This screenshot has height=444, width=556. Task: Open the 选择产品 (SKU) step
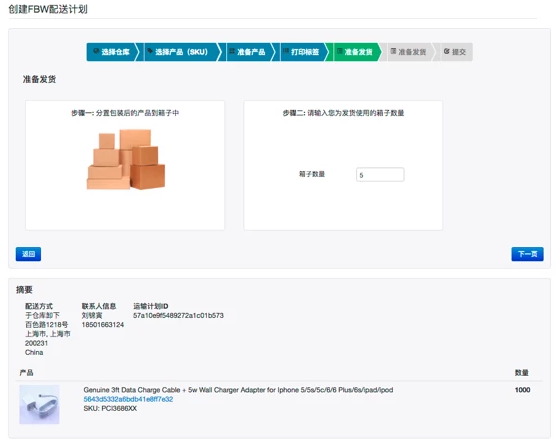(181, 52)
